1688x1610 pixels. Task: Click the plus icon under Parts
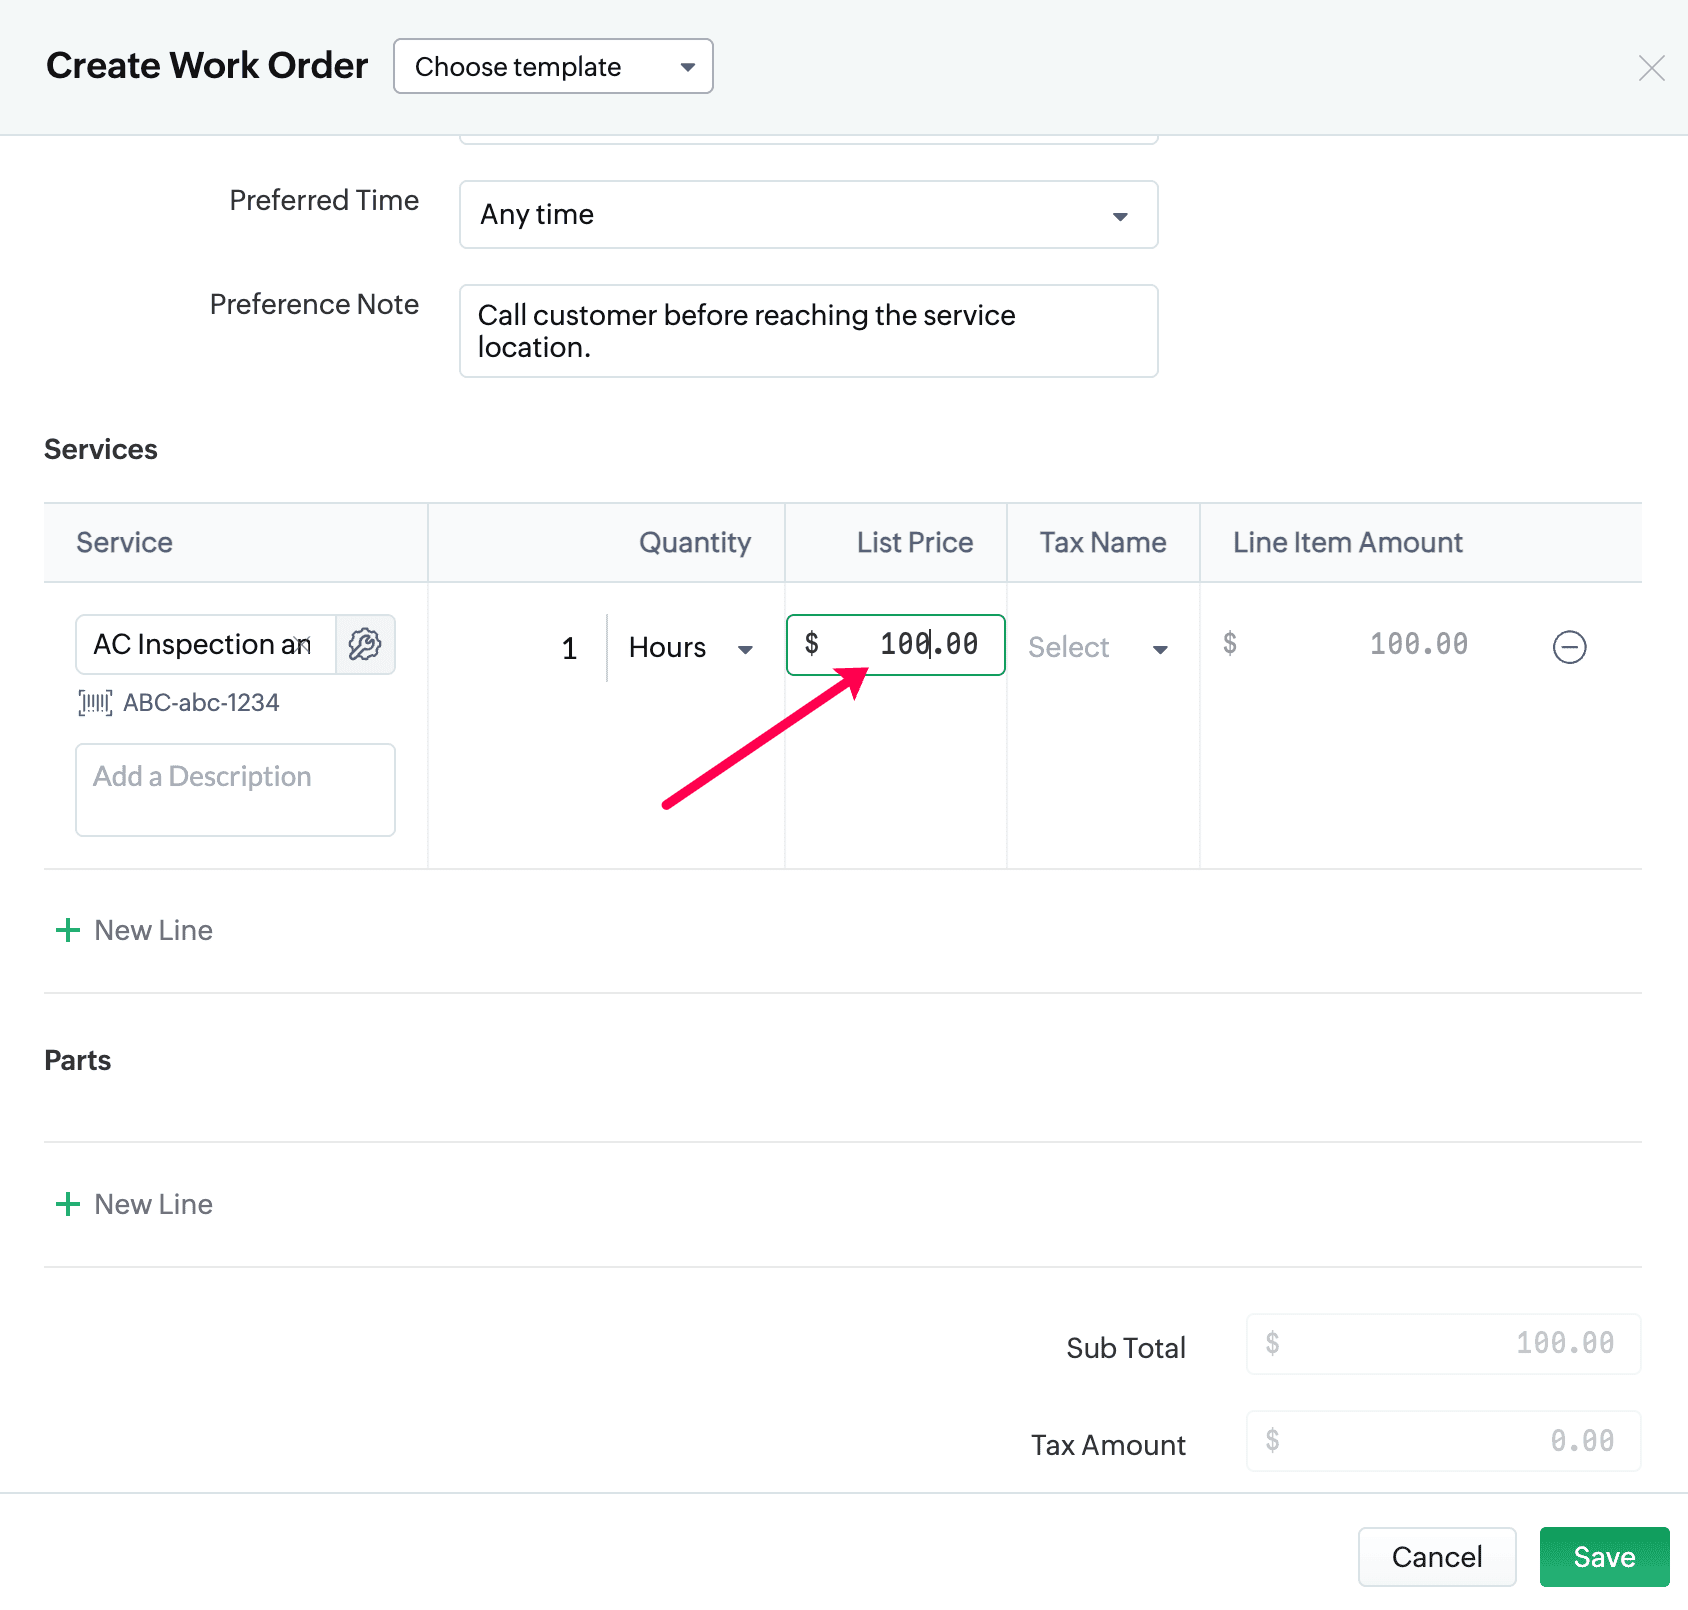[x=68, y=1204]
